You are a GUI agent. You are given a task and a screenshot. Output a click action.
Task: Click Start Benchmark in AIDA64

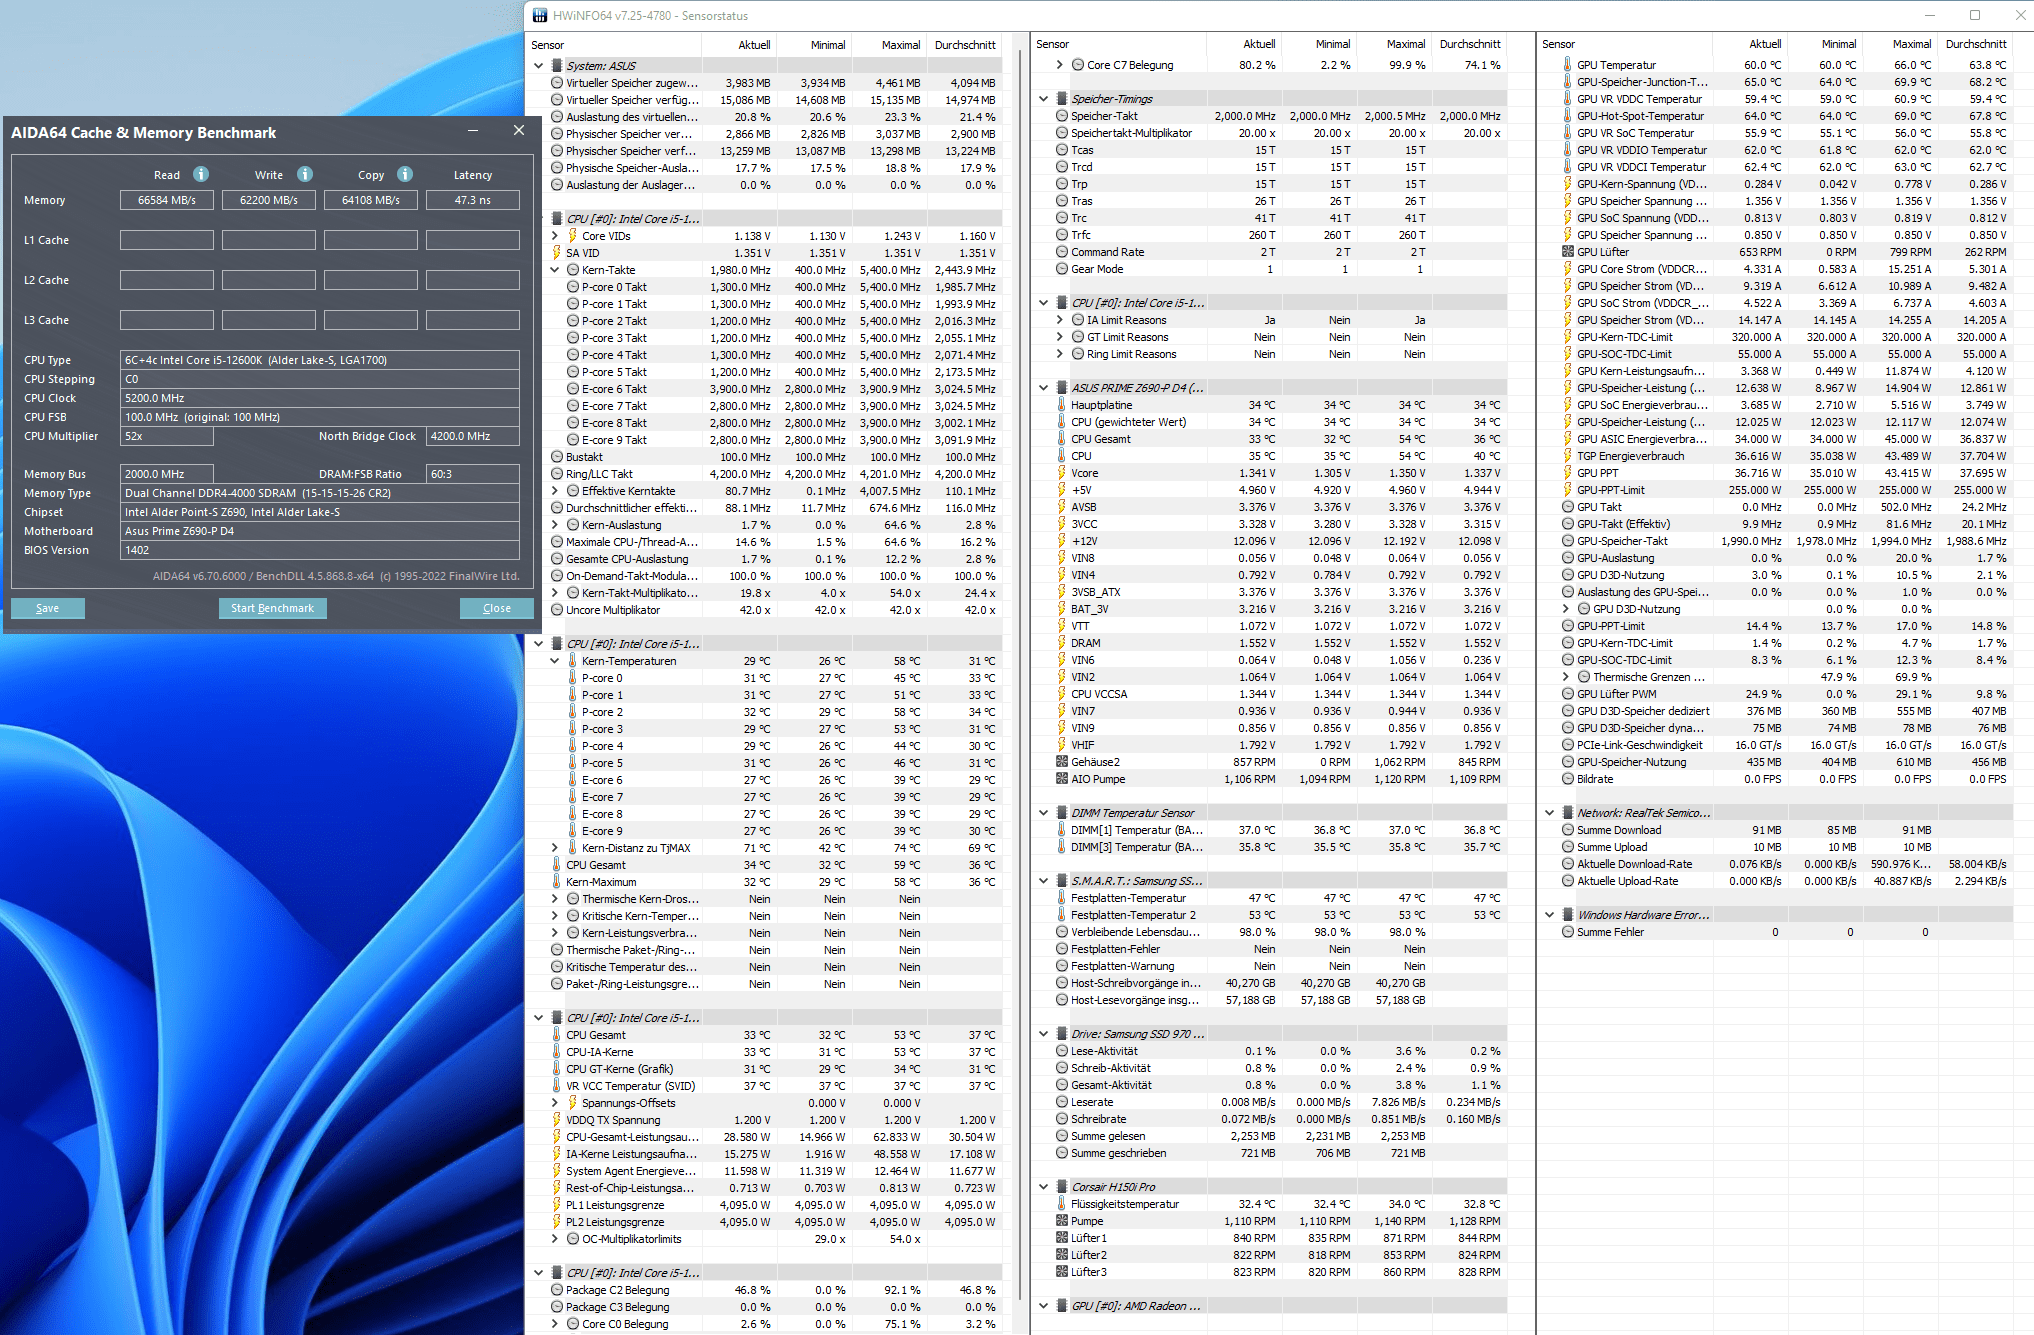point(272,608)
